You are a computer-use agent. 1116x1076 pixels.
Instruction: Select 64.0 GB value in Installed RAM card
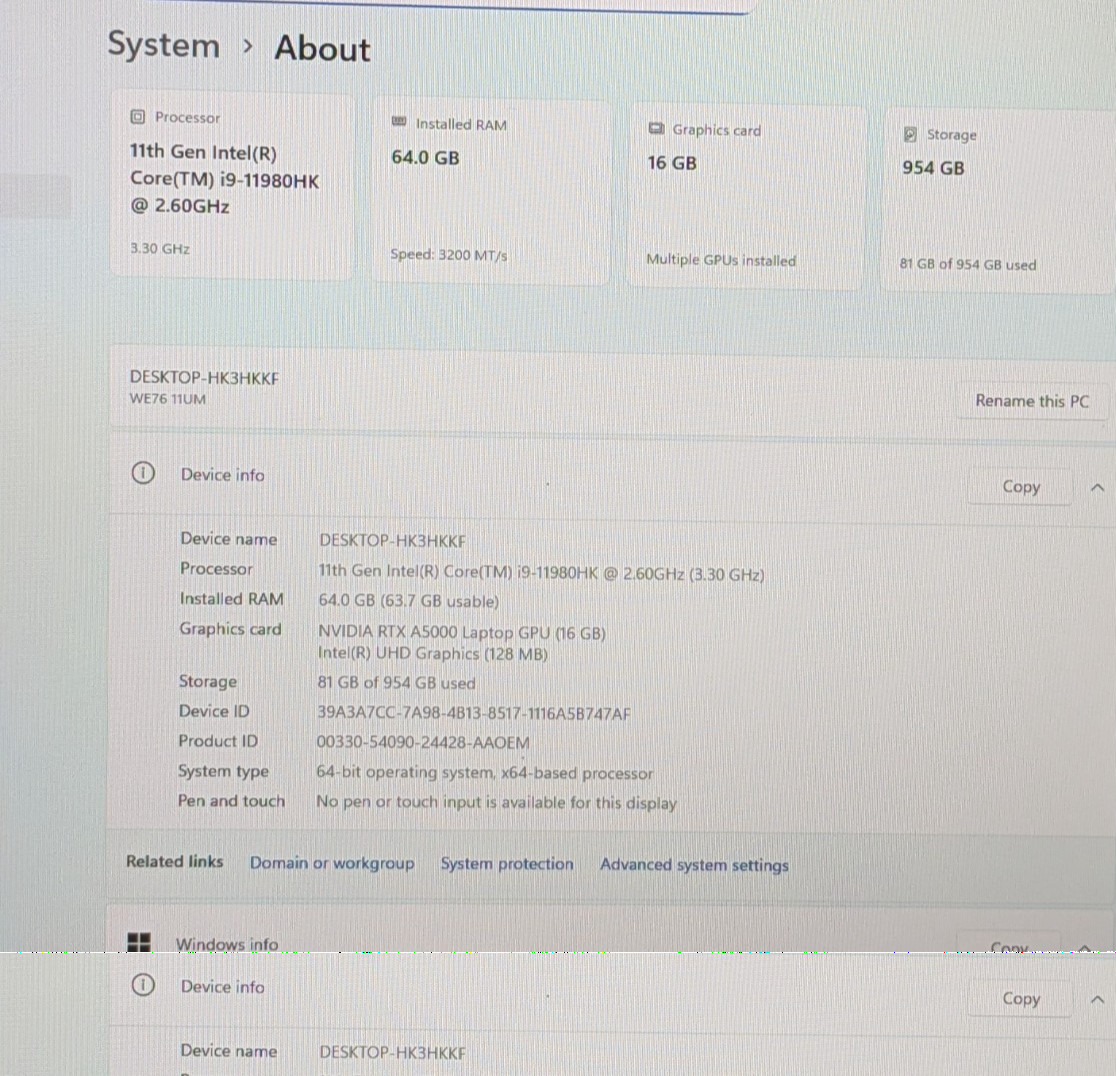tap(425, 157)
